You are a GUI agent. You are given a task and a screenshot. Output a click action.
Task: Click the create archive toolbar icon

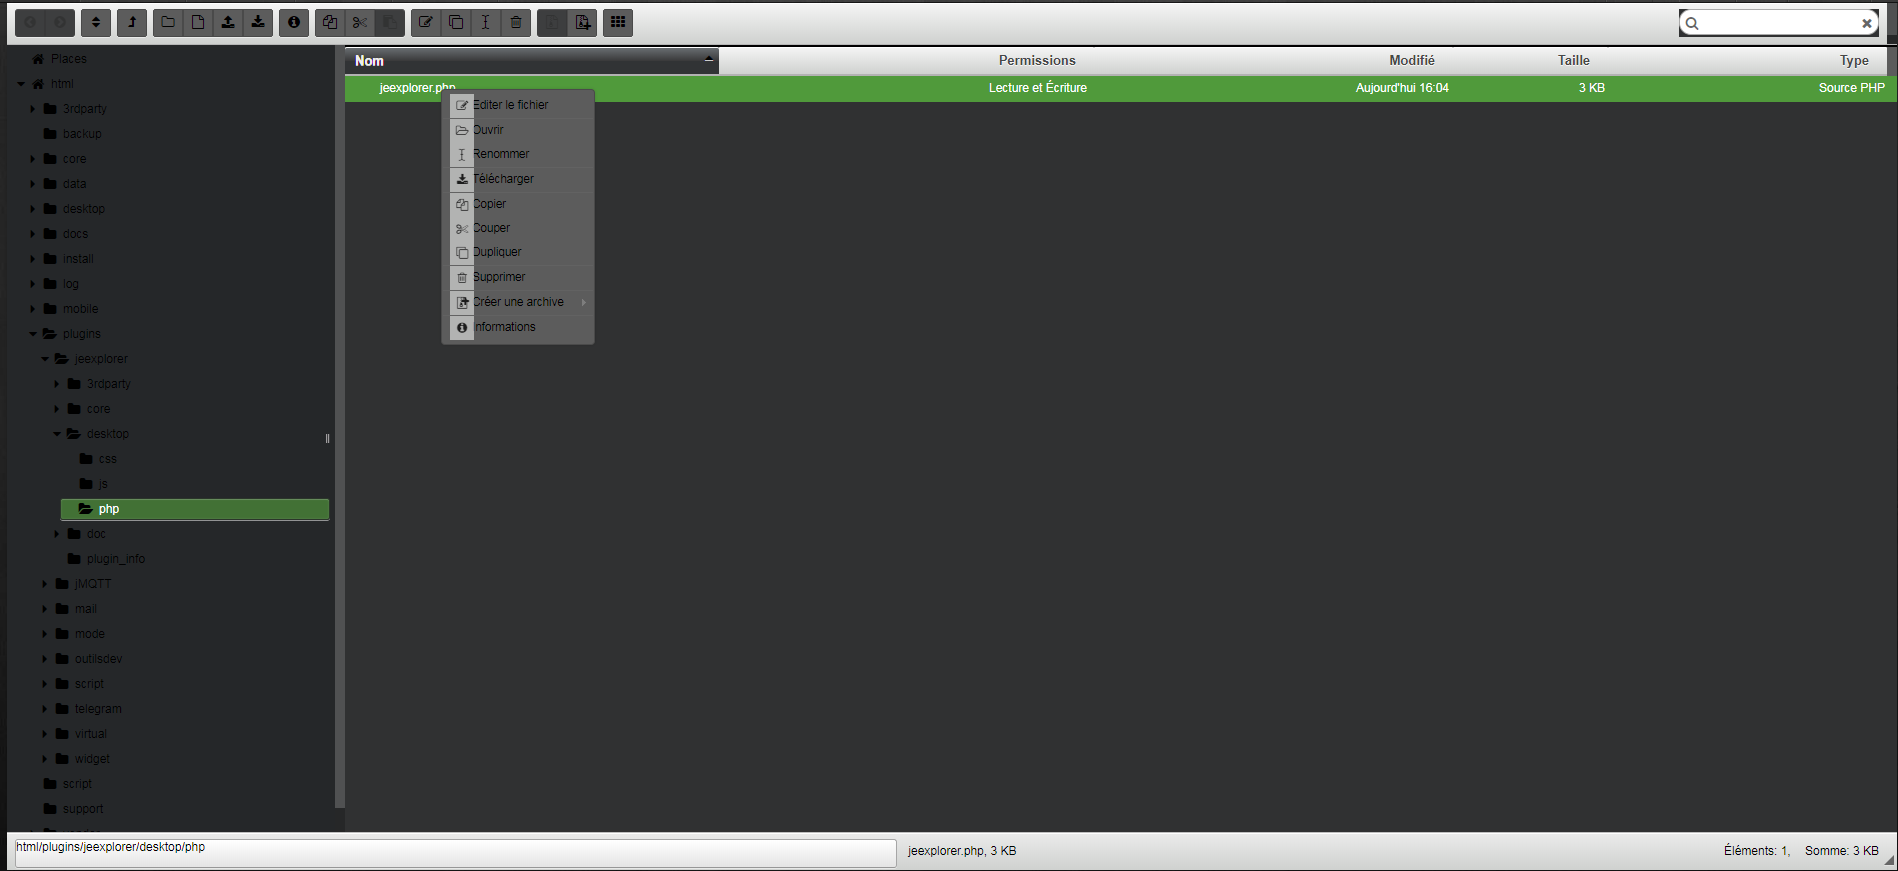click(x=582, y=22)
